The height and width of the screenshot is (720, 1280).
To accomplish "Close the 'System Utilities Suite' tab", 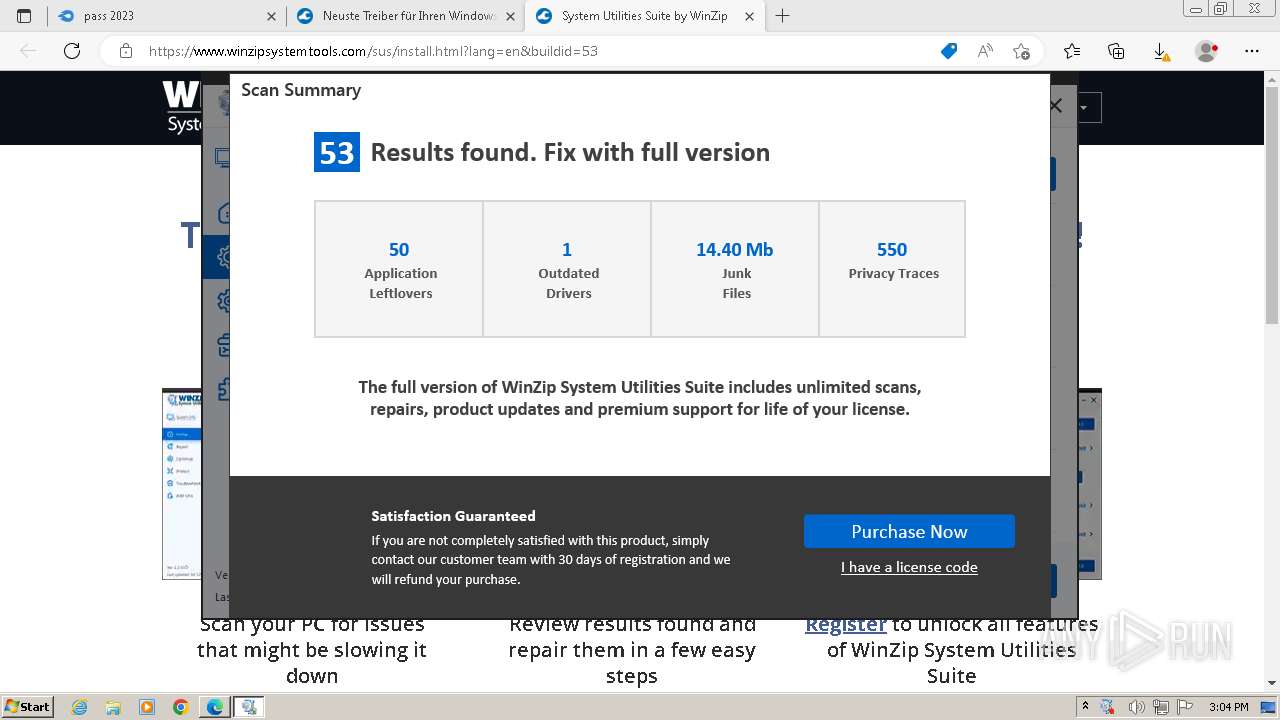I will coord(748,16).
